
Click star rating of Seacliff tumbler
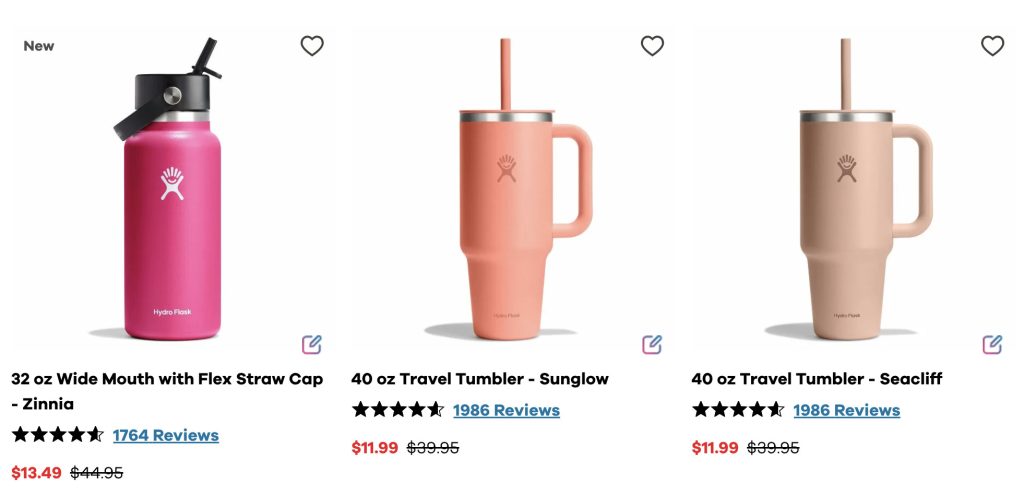point(738,410)
